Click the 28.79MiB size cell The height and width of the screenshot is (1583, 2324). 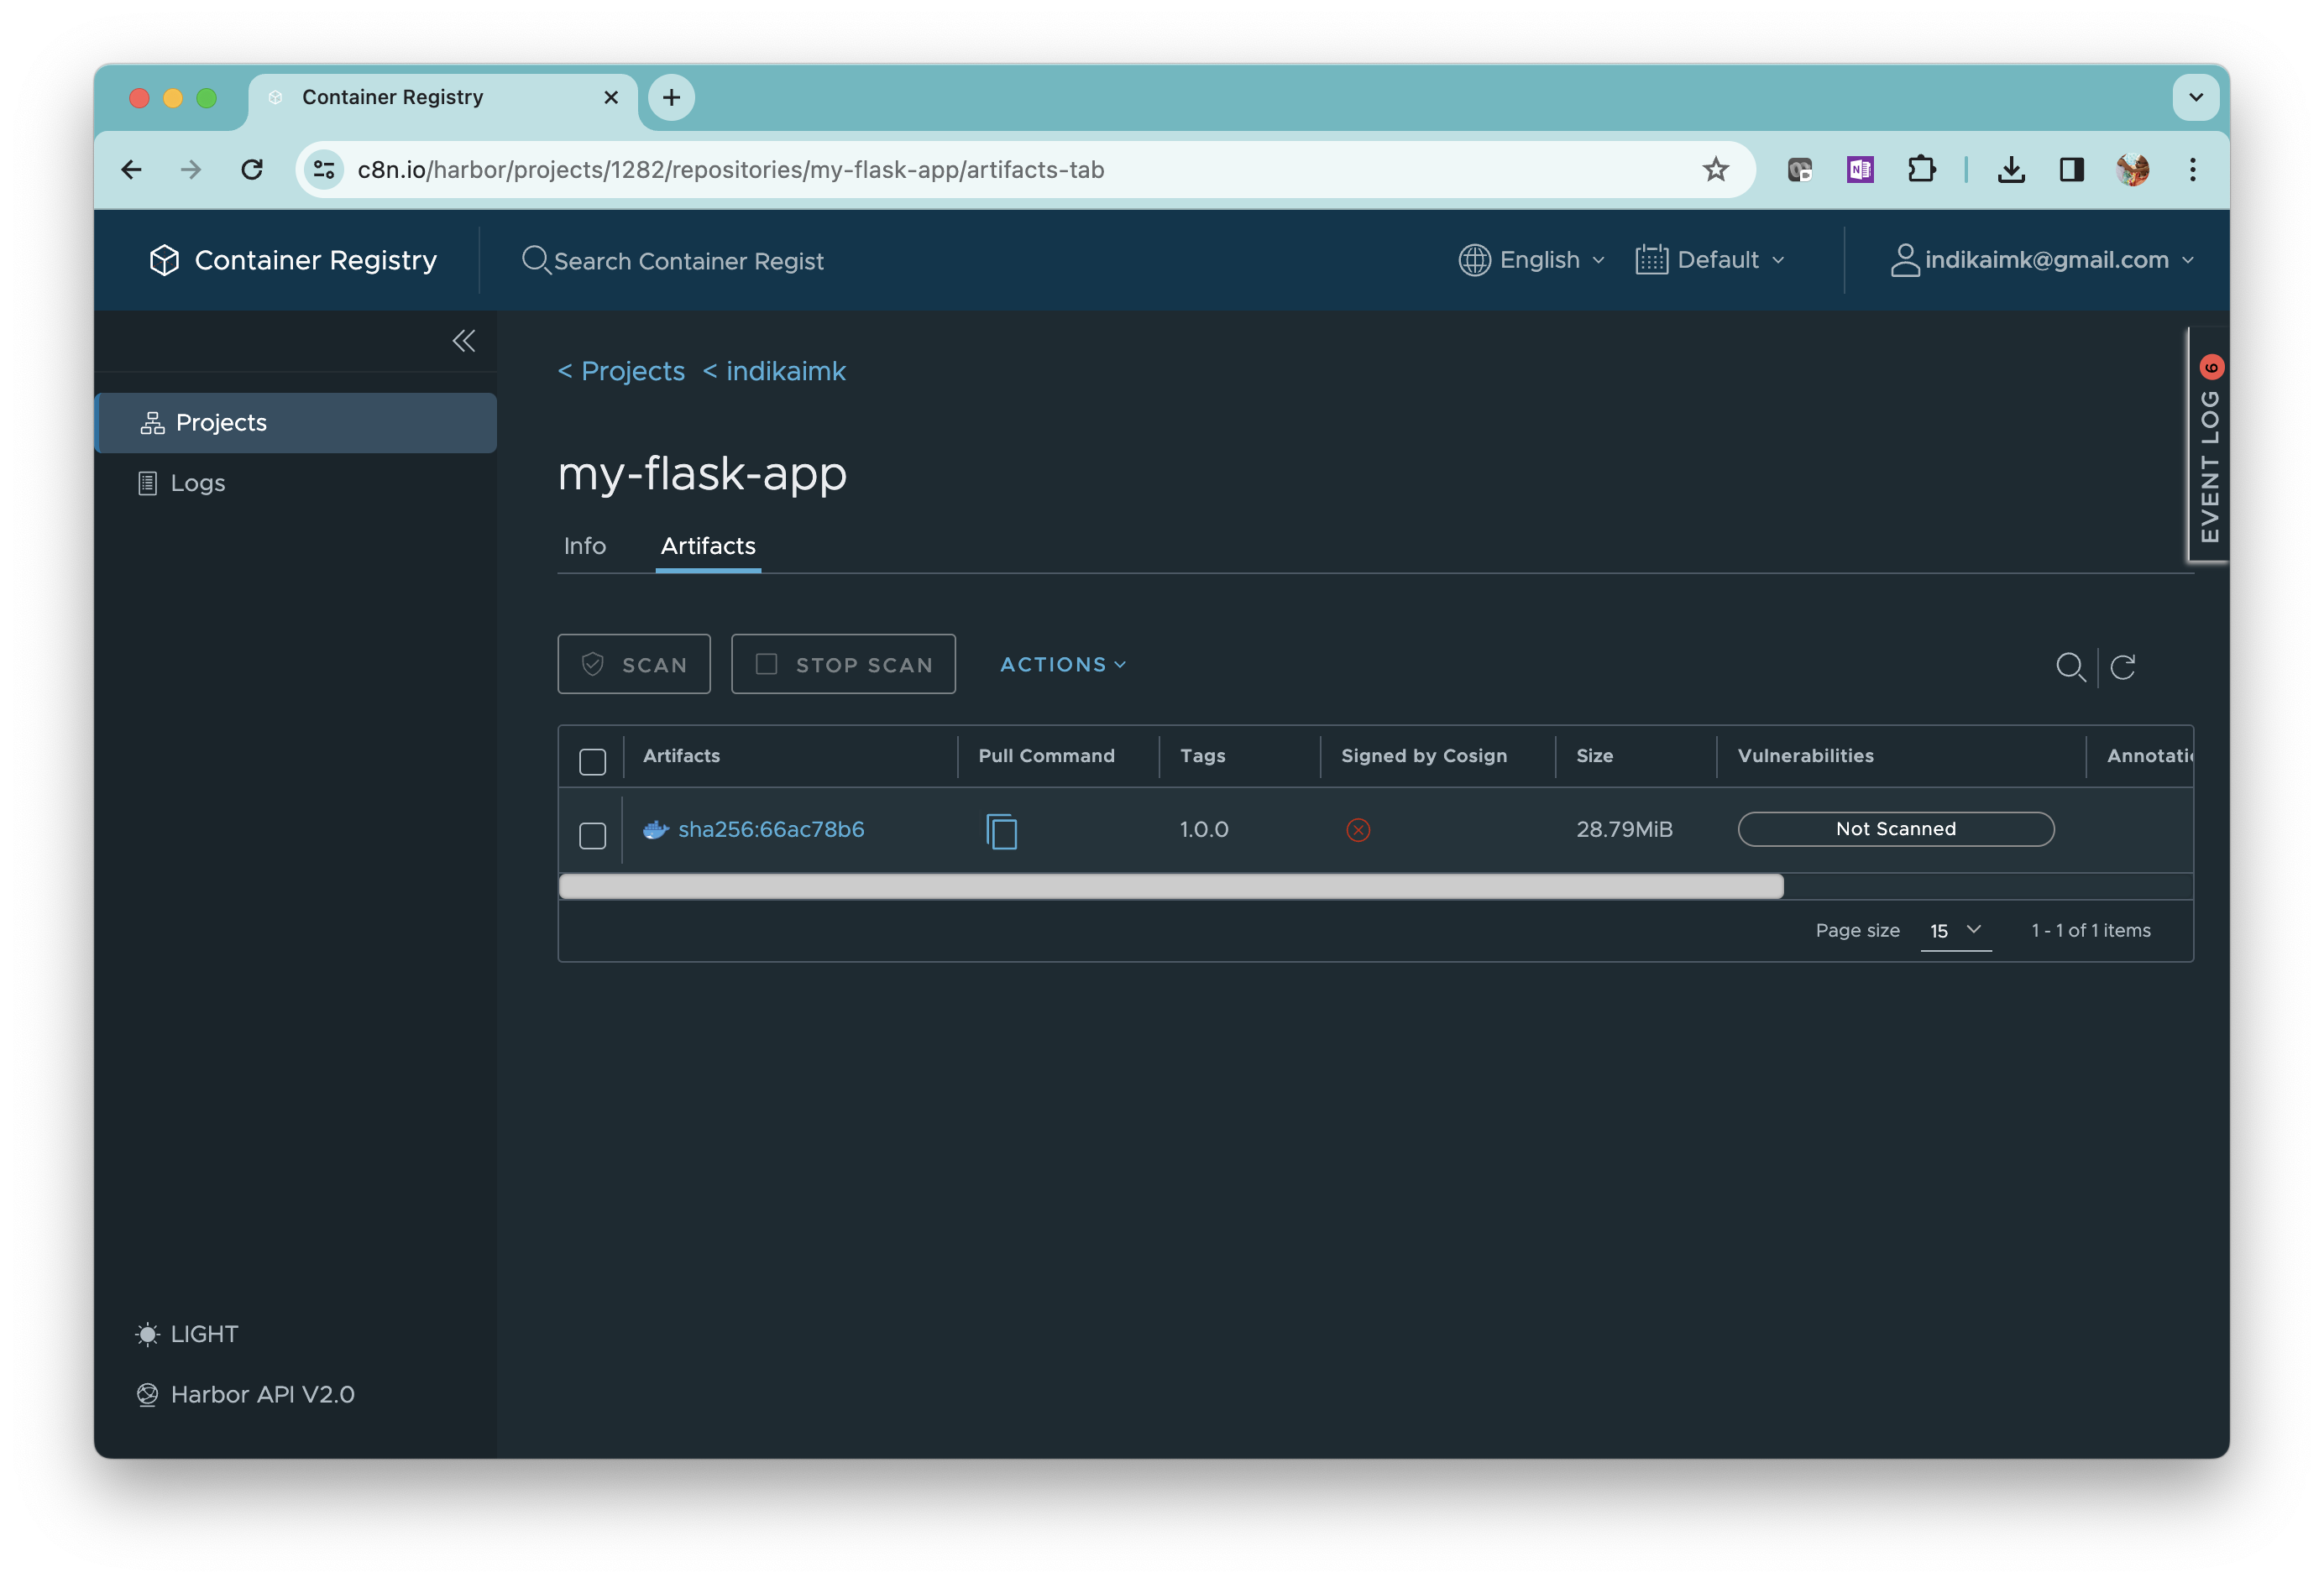pos(1624,829)
